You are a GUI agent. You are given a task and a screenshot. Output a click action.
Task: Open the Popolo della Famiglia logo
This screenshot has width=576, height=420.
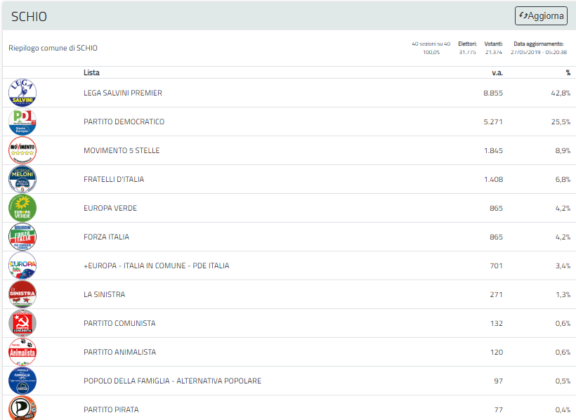[22, 381]
